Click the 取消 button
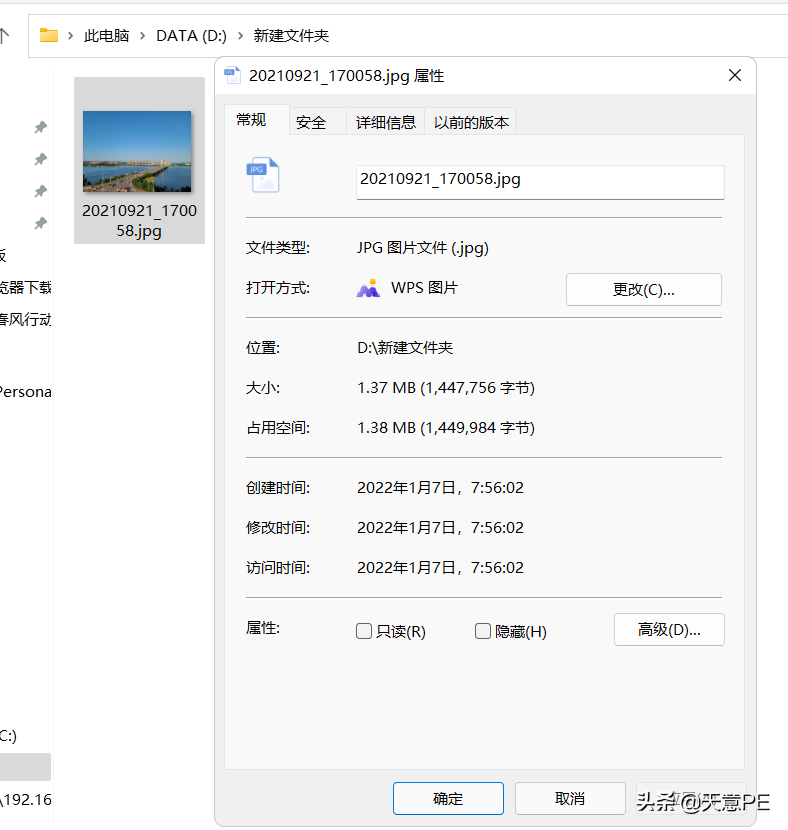Viewport: 788px width, 830px height. click(570, 798)
